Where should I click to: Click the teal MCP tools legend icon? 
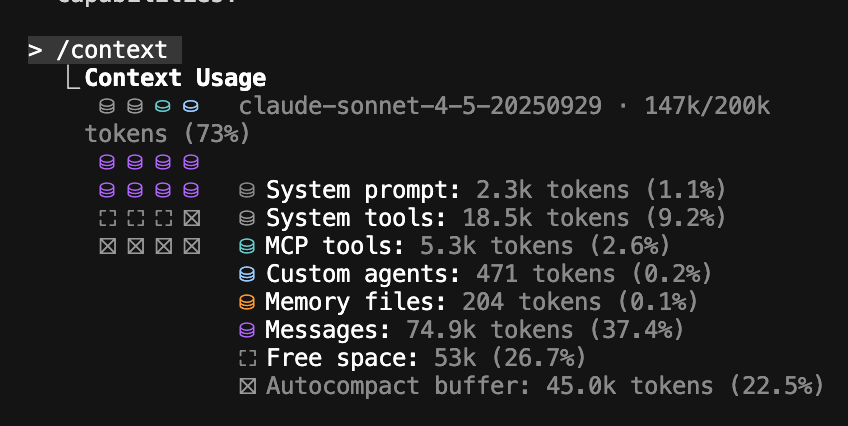click(x=247, y=246)
